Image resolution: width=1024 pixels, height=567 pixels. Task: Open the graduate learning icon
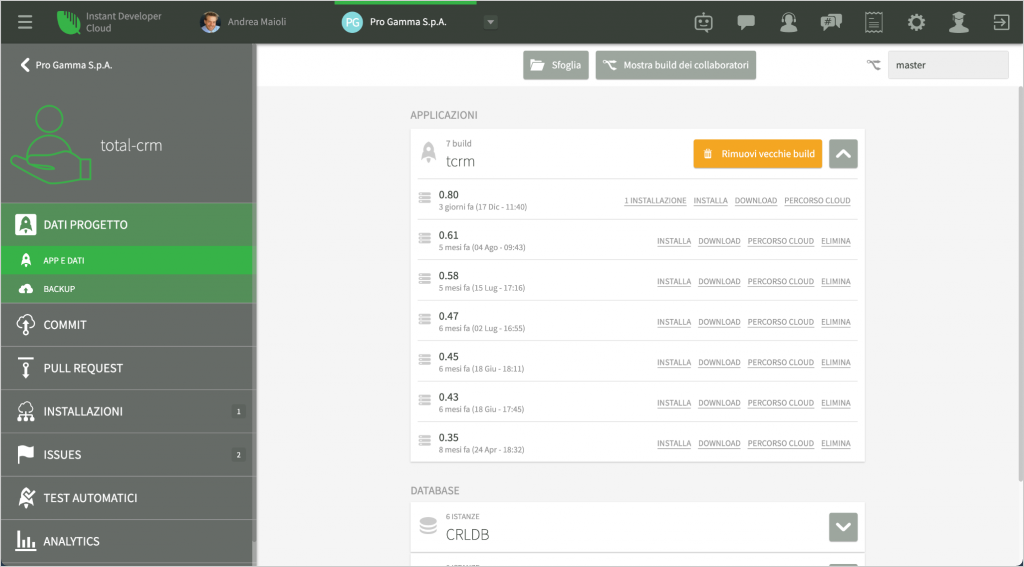pos(959,22)
